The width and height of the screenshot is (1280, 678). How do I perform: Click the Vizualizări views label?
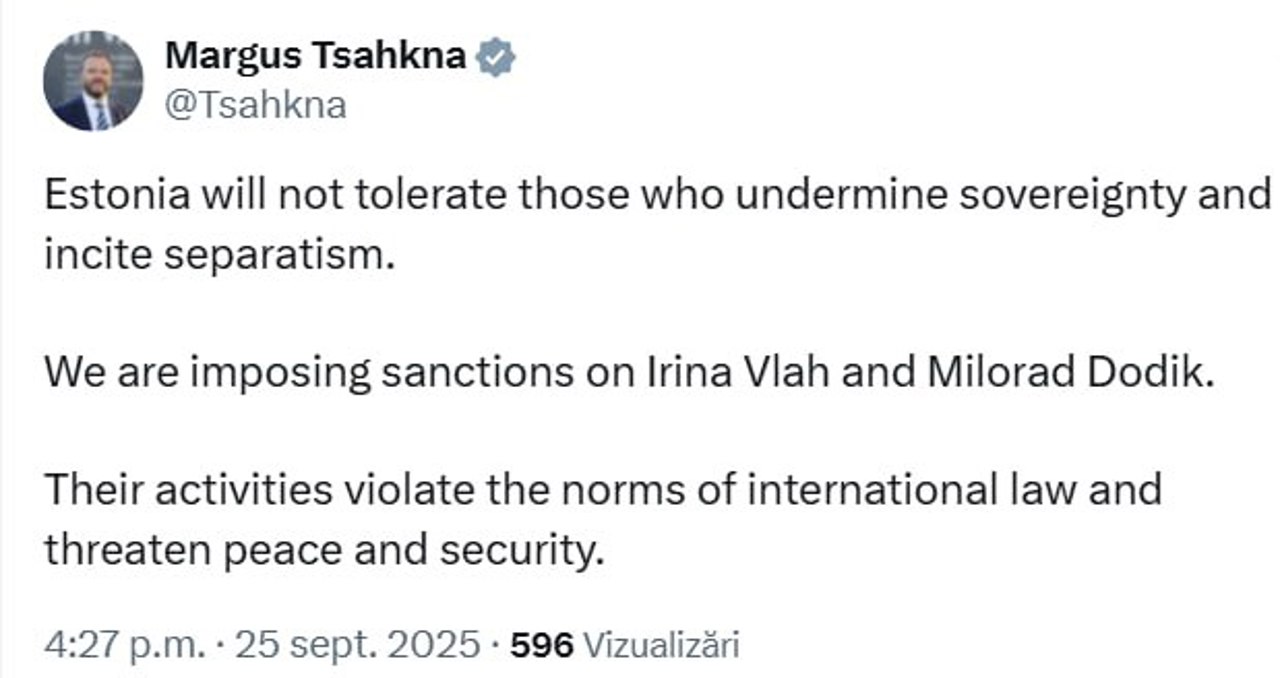660,645
